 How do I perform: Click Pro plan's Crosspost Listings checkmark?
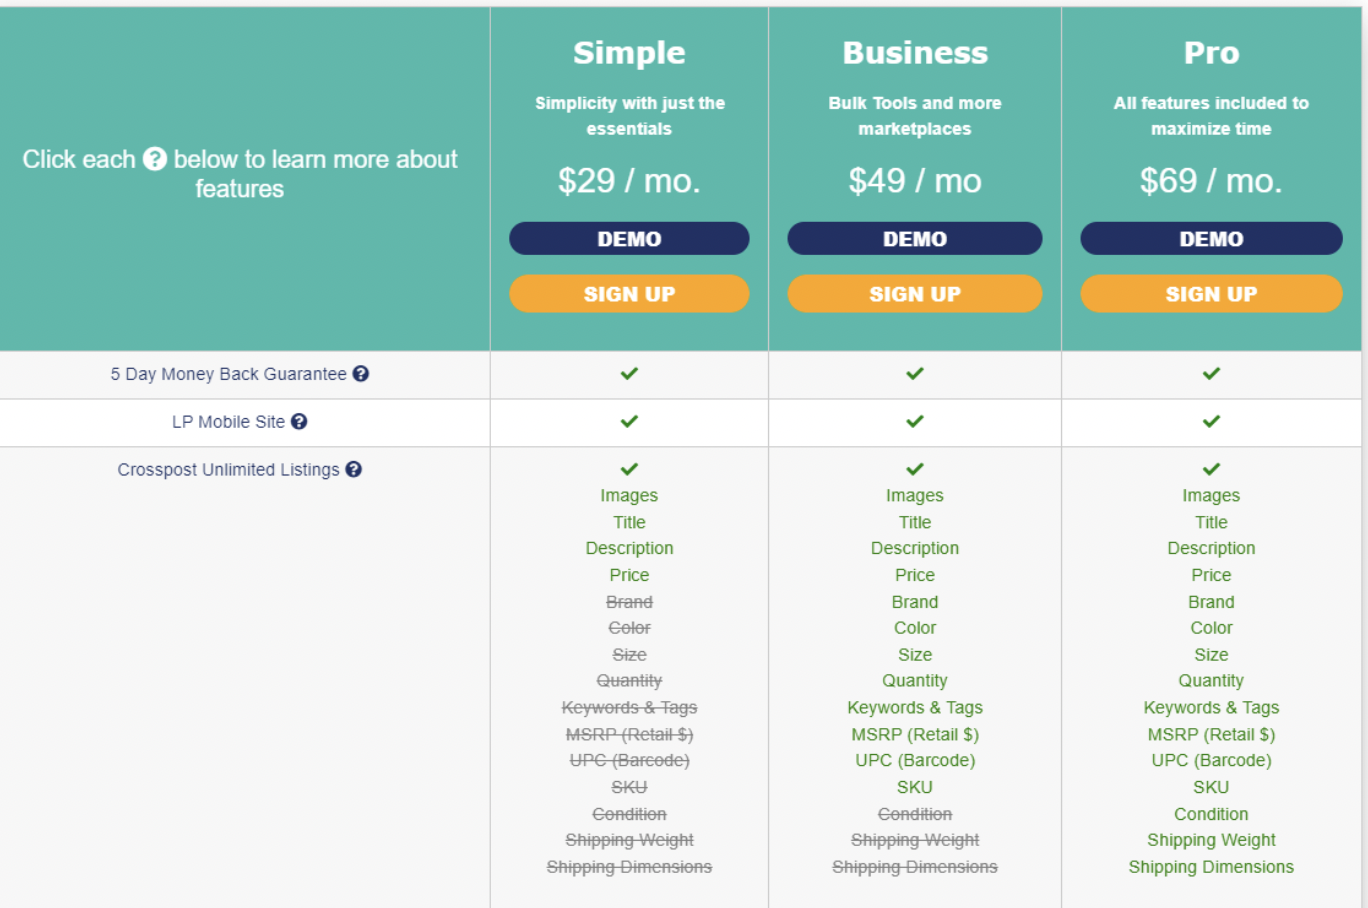(x=1211, y=469)
